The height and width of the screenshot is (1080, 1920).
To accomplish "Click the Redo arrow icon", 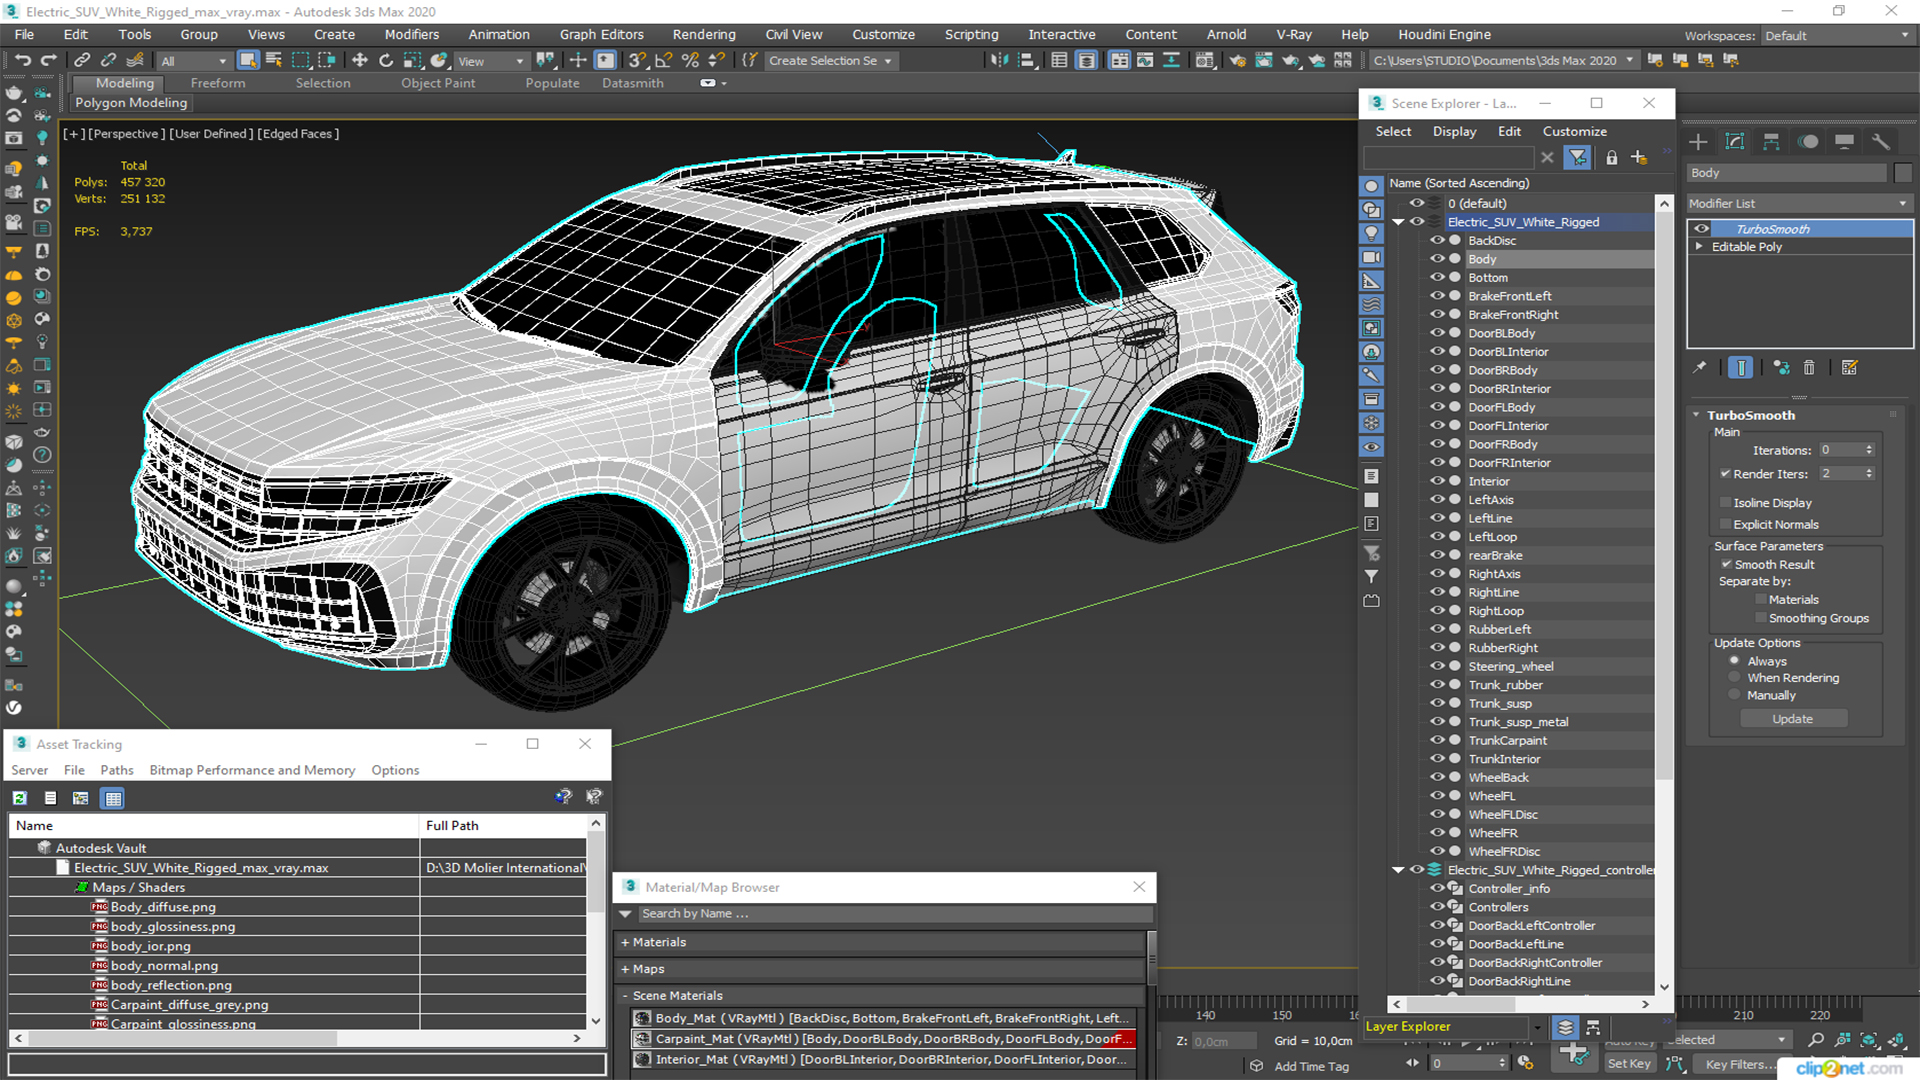I will tap(47, 61).
